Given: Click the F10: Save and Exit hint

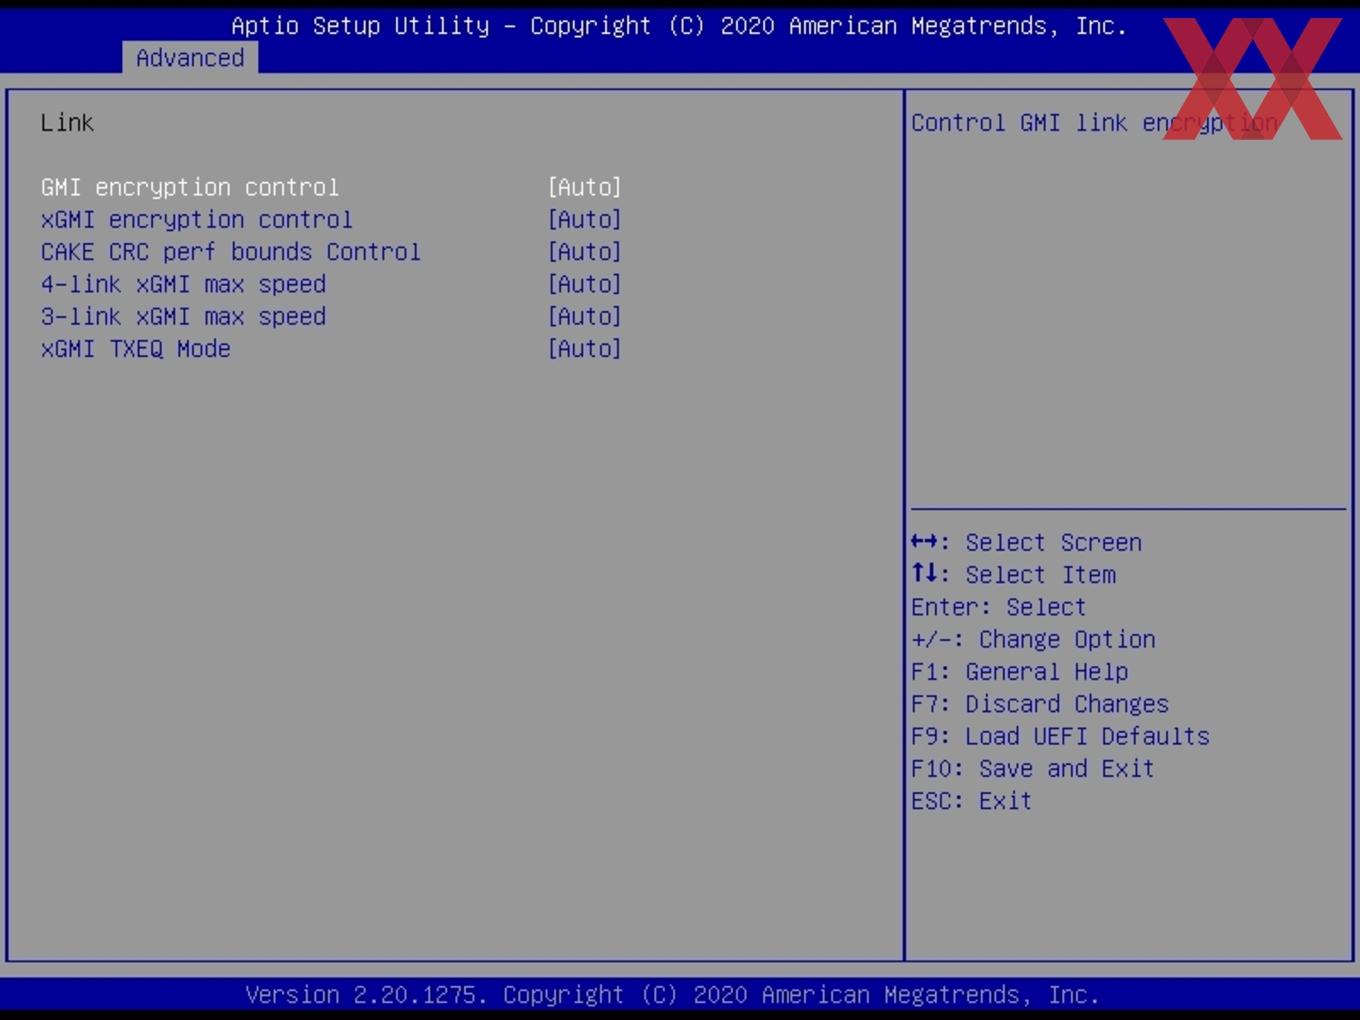Looking at the screenshot, I should point(1033,768).
